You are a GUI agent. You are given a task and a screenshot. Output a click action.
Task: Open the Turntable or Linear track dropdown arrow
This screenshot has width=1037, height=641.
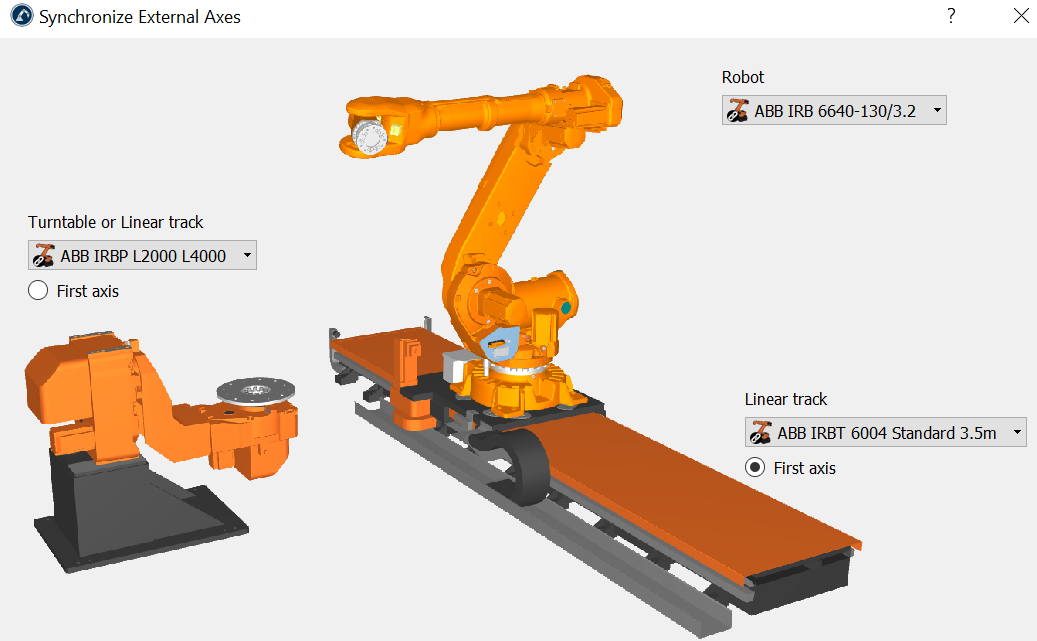coord(247,256)
